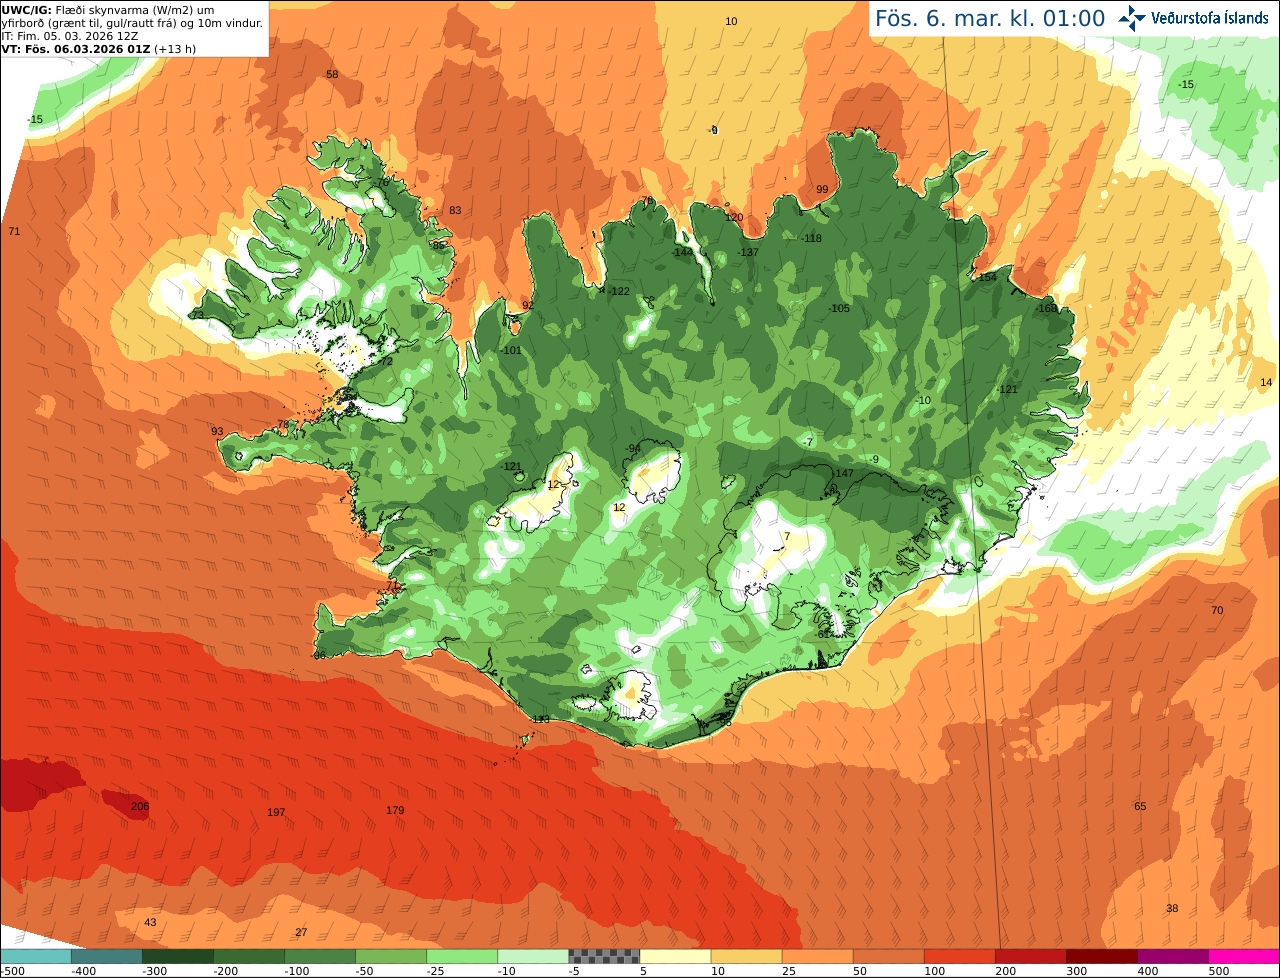Click the 99 value in the northeast
Image resolution: width=1280 pixels, height=978 pixels.
click(822, 189)
